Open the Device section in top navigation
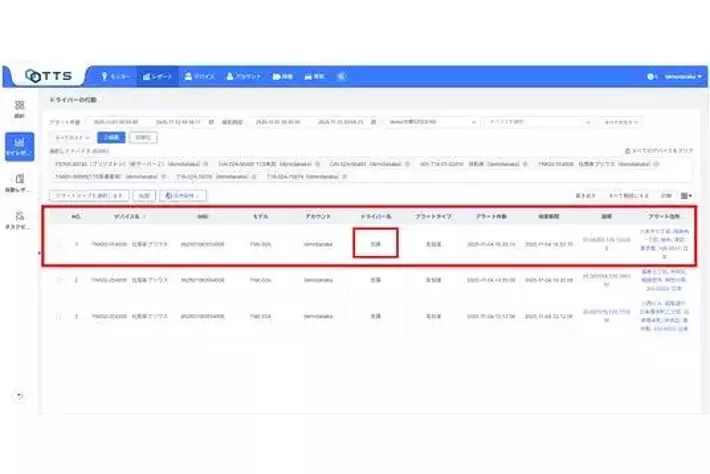This screenshot has height=474, width=710. point(199,76)
